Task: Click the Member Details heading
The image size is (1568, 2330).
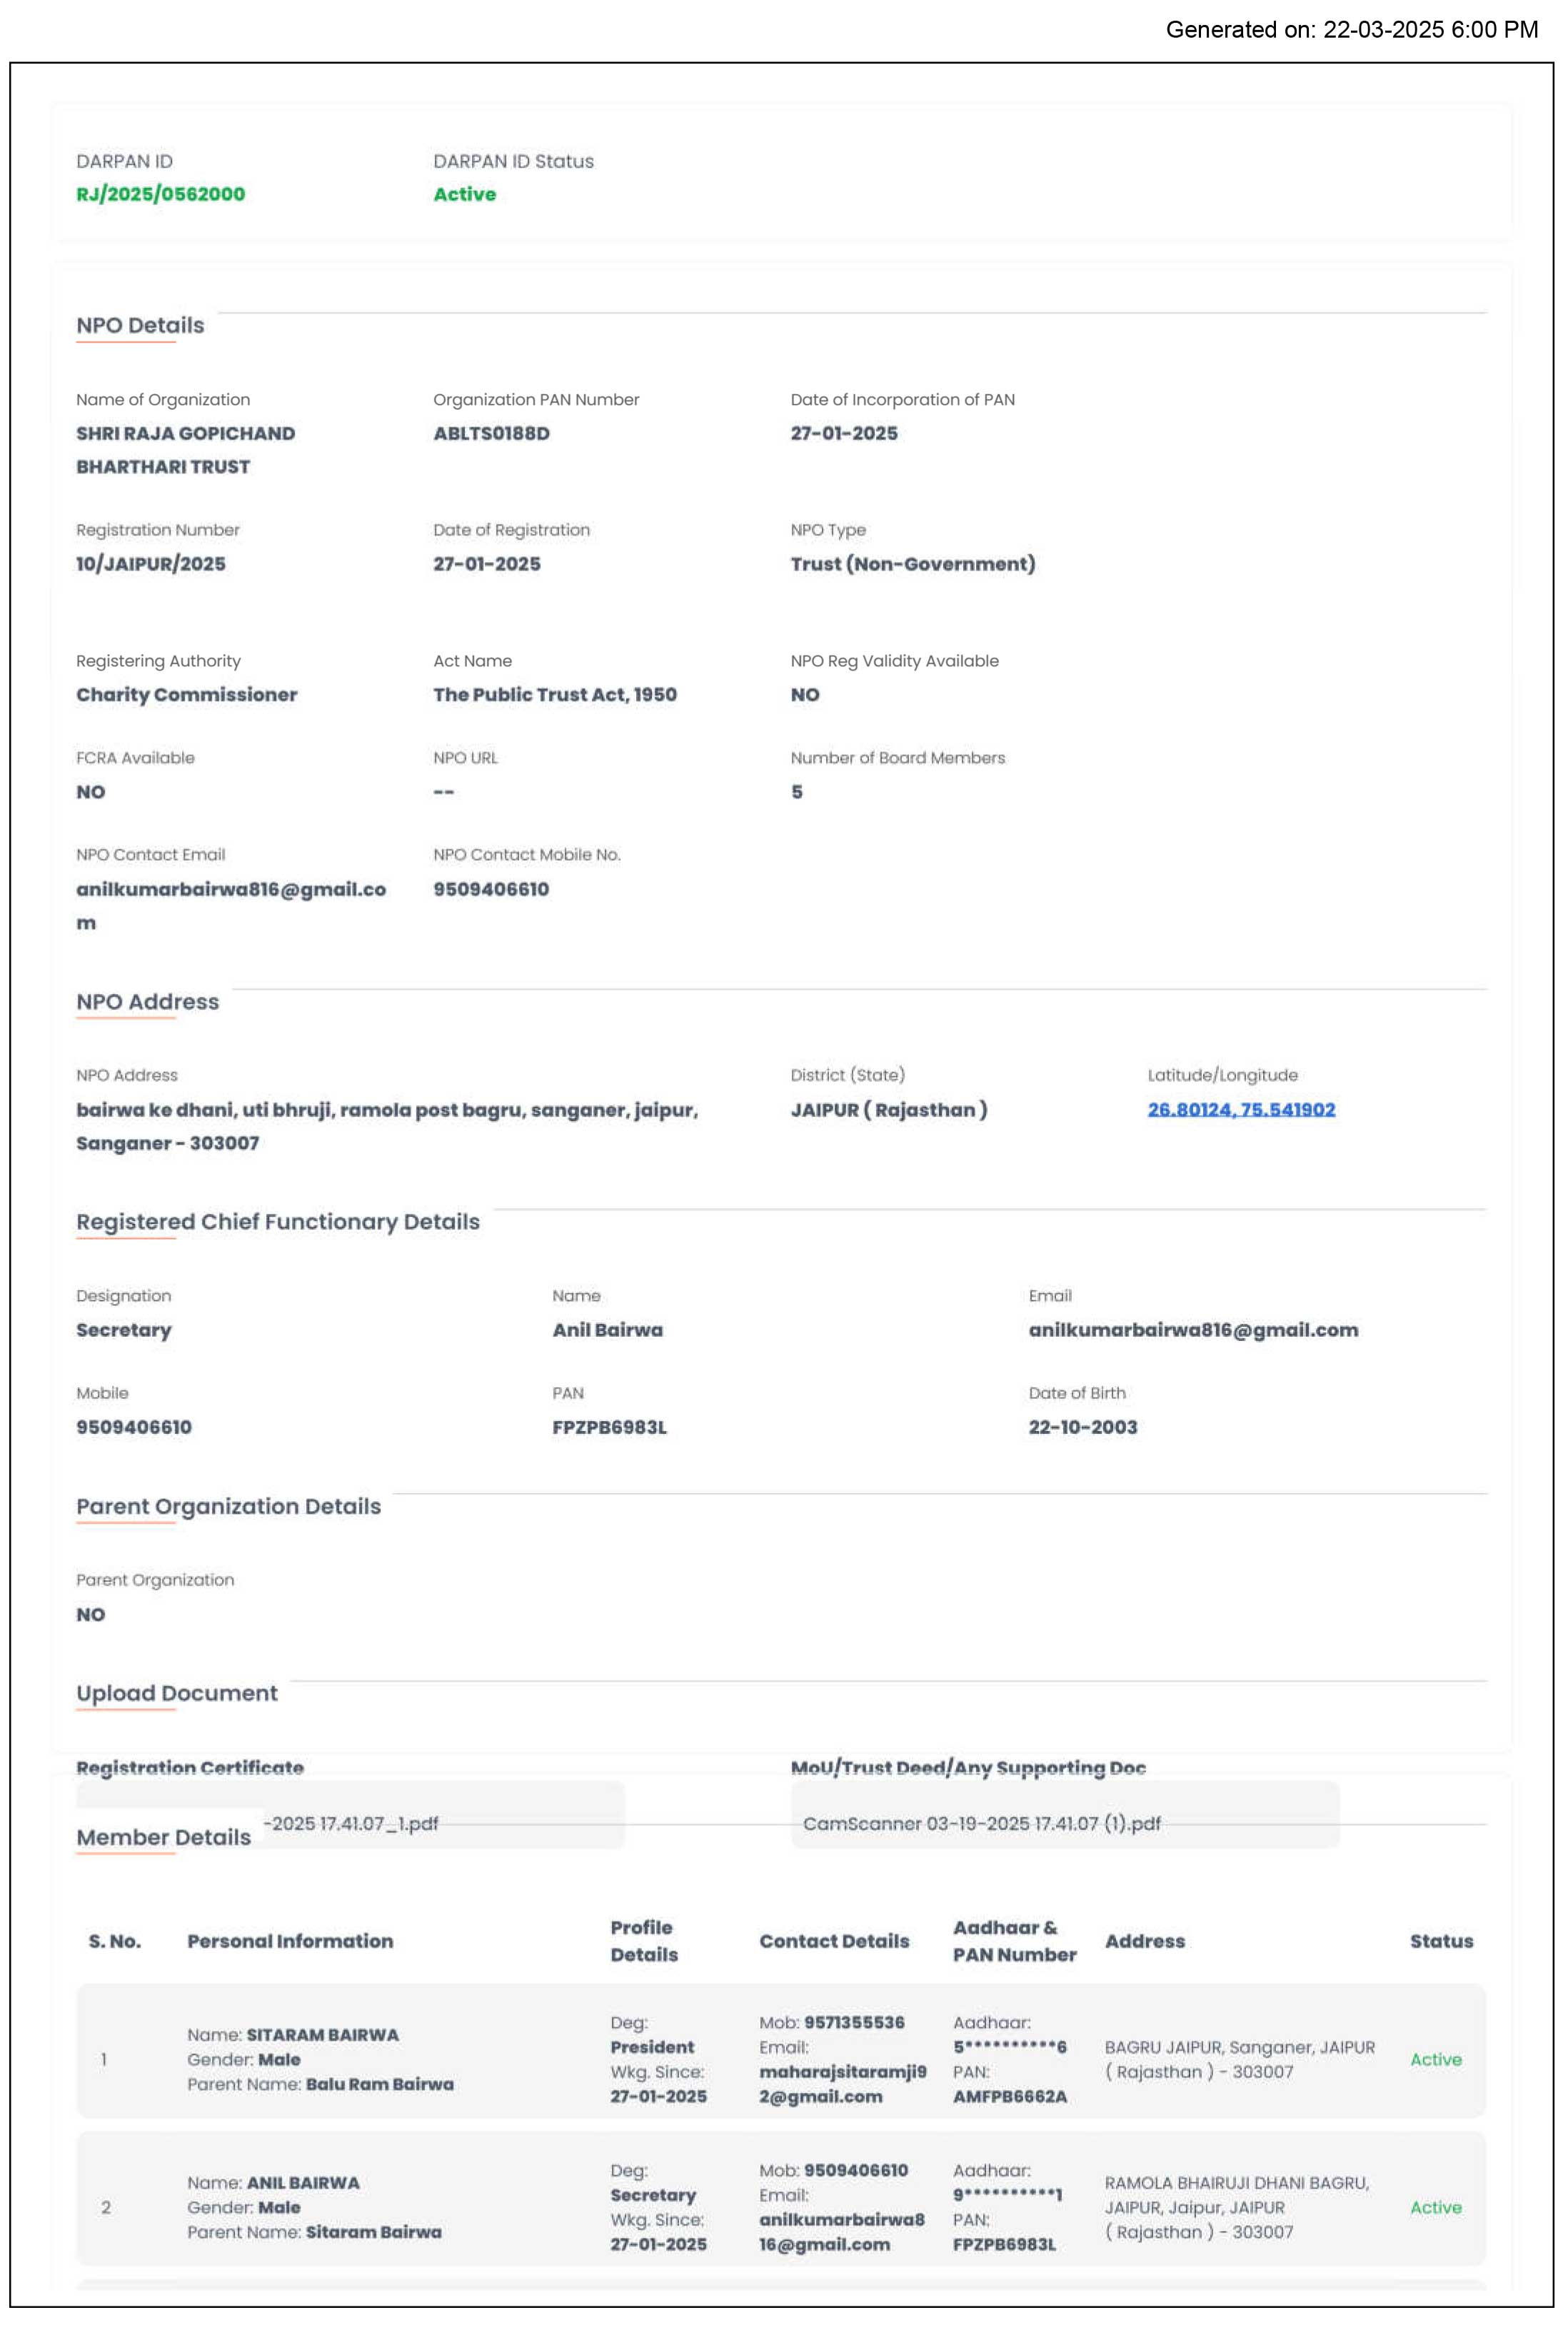Action: coord(163,1837)
